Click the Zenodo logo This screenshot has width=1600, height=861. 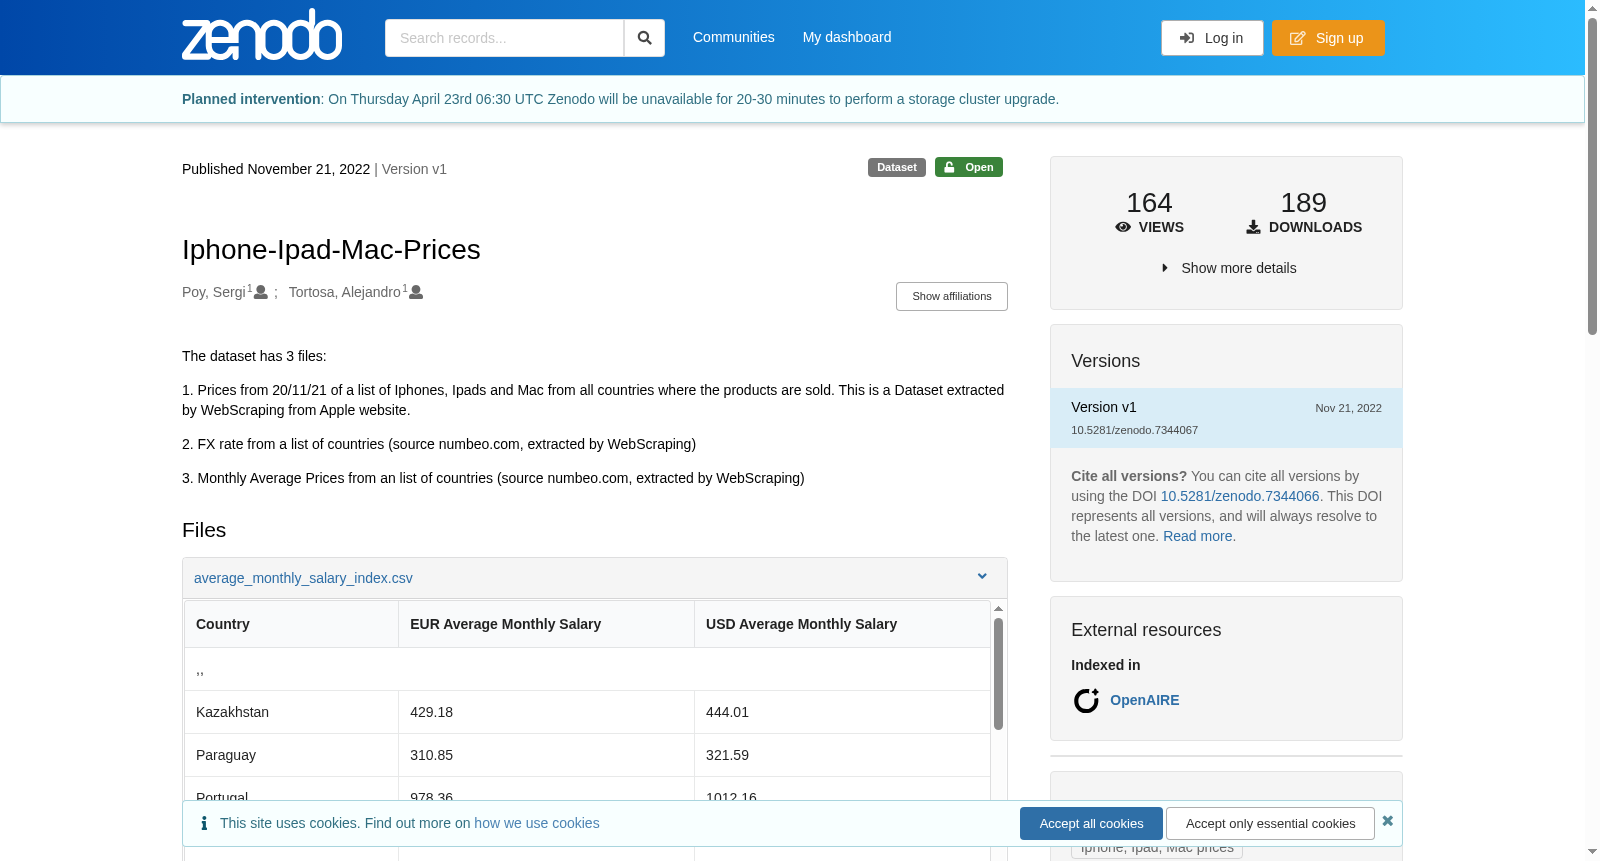tap(262, 35)
